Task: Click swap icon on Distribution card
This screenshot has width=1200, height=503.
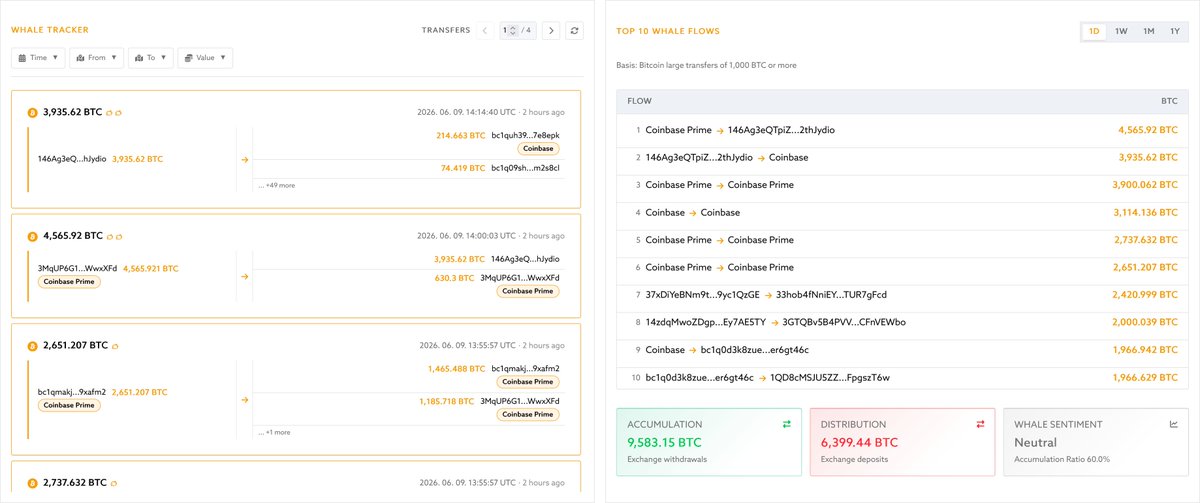Action: [980, 424]
